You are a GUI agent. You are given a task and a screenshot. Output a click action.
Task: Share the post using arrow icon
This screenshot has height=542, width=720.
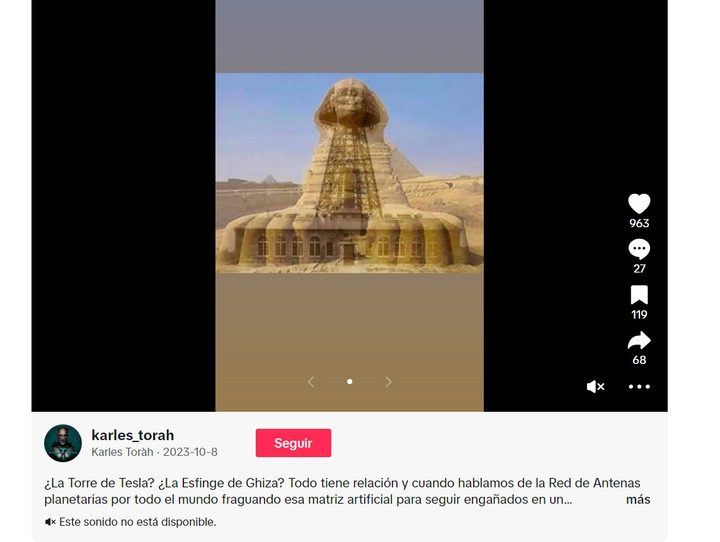click(639, 340)
